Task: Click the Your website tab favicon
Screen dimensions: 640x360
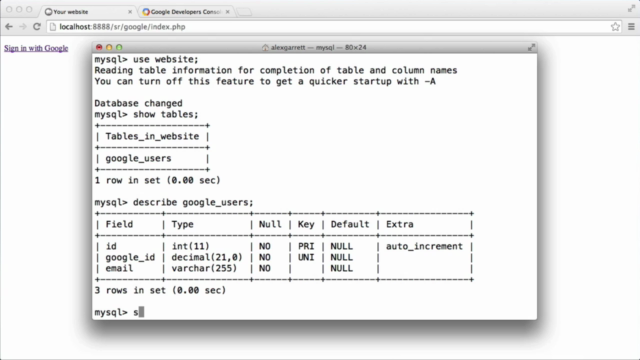Action: point(49,12)
